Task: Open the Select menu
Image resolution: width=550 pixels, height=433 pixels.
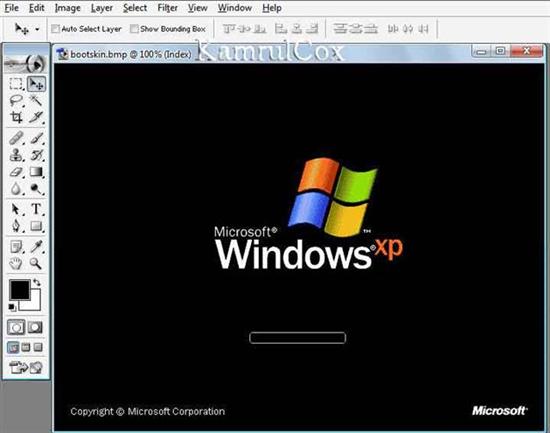Action: pos(135,8)
